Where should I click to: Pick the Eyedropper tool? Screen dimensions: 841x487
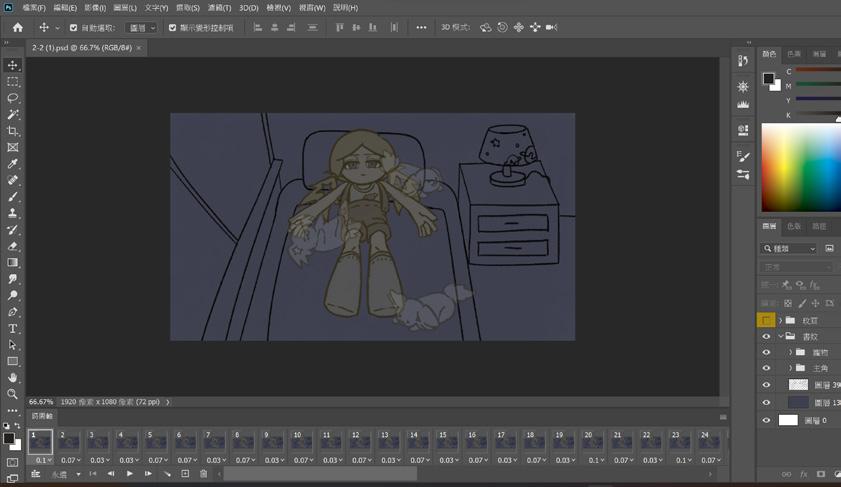tap(13, 164)
